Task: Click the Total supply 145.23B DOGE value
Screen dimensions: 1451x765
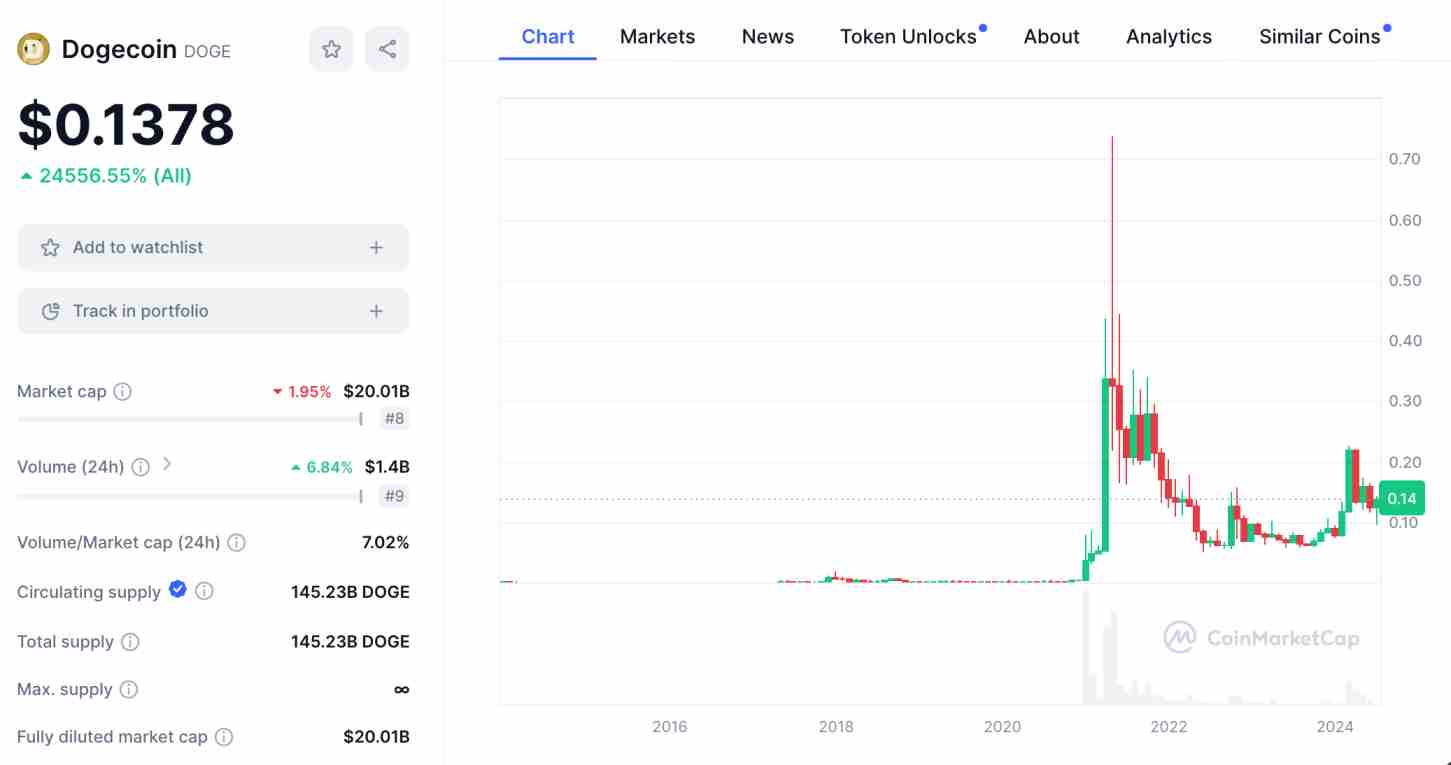Action: point(350,641)
